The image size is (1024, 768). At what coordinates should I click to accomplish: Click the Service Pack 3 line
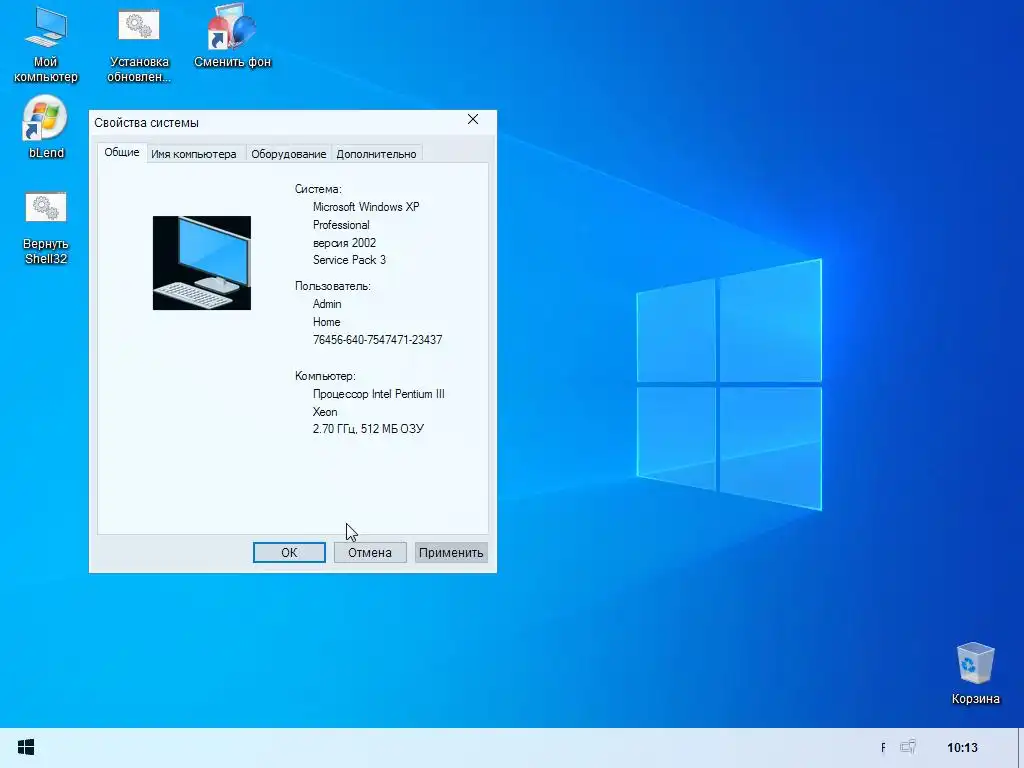[349, 260]
